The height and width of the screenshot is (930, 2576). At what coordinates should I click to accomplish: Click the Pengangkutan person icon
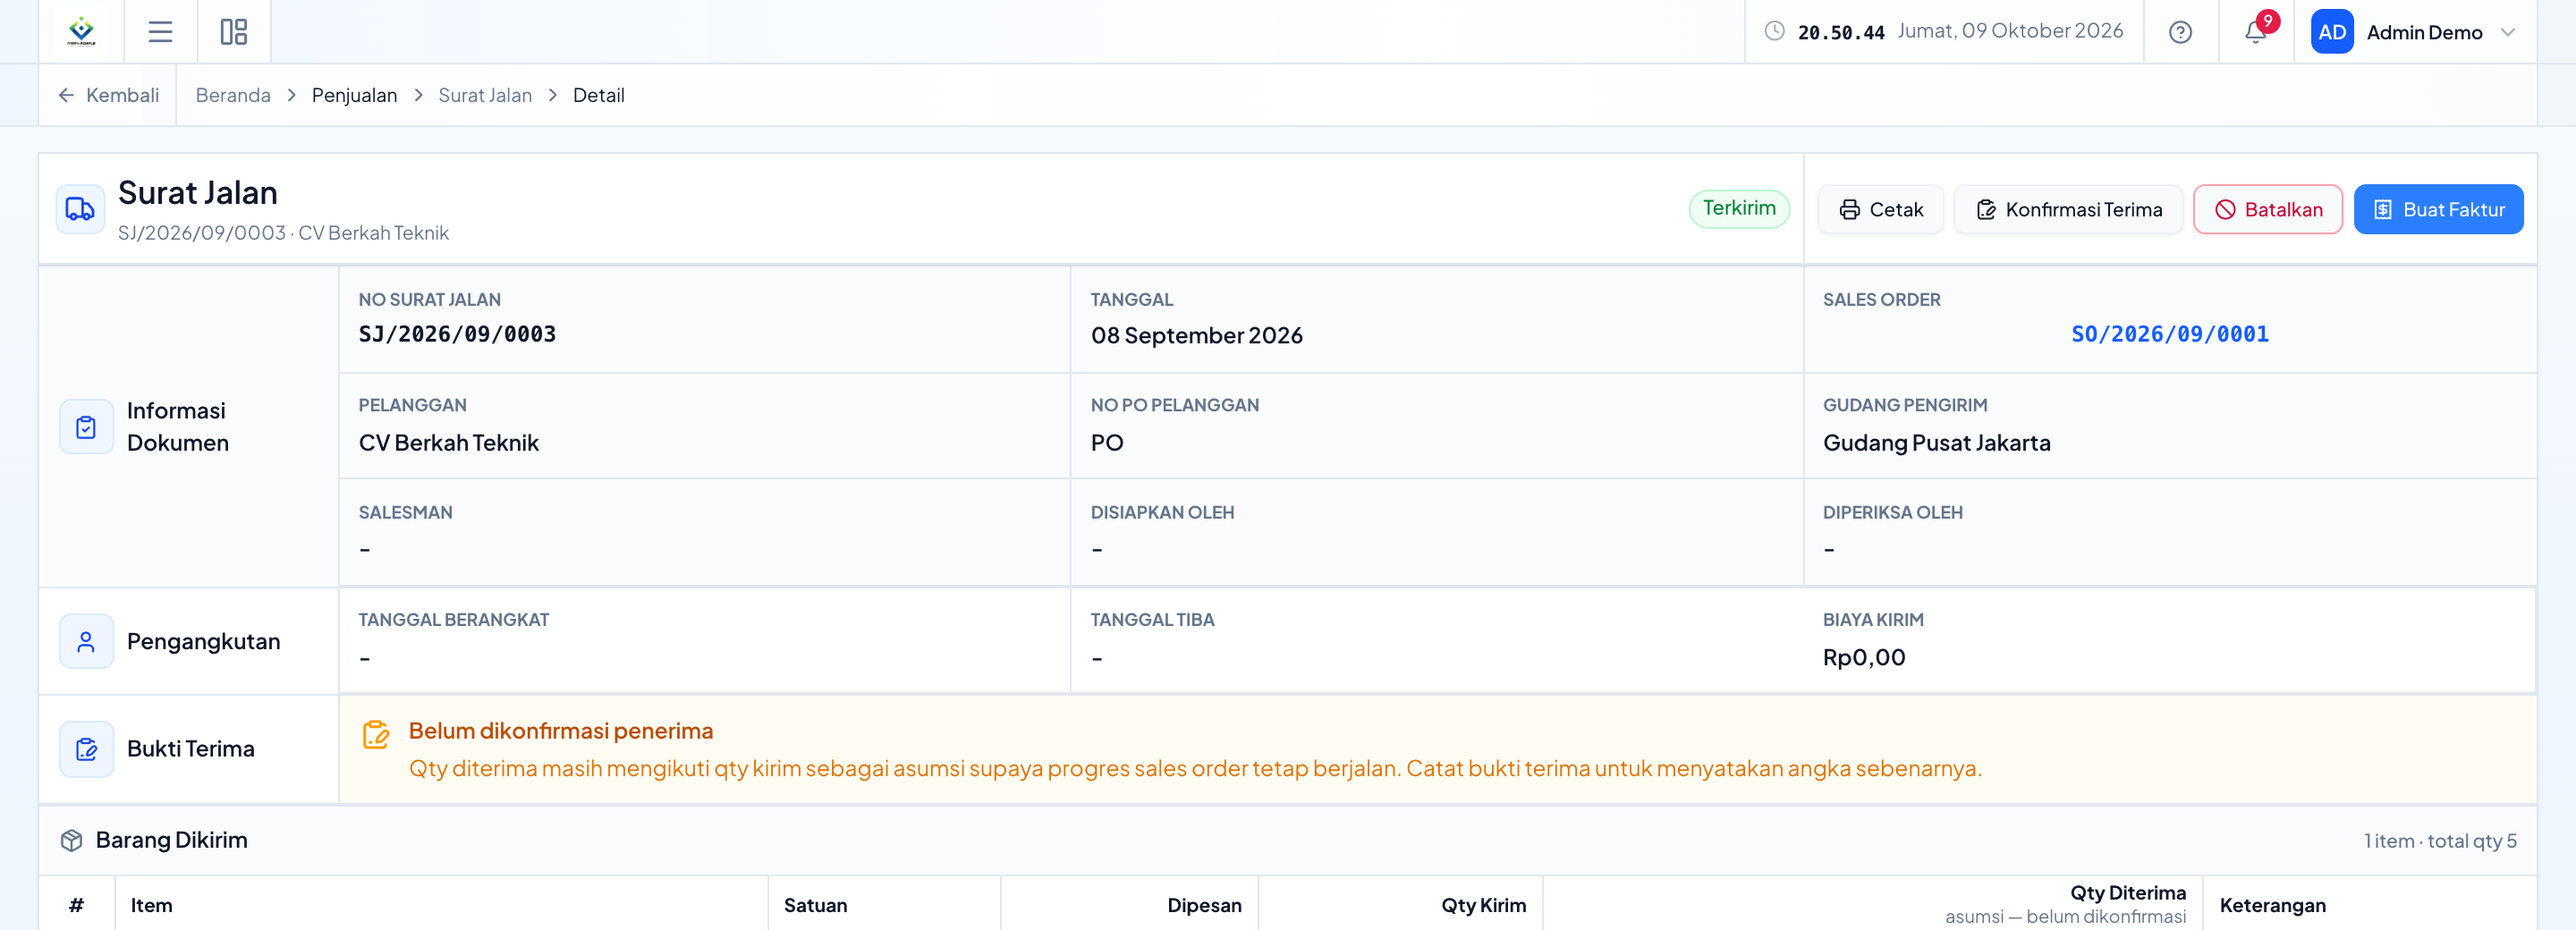[x=86, y=641]
